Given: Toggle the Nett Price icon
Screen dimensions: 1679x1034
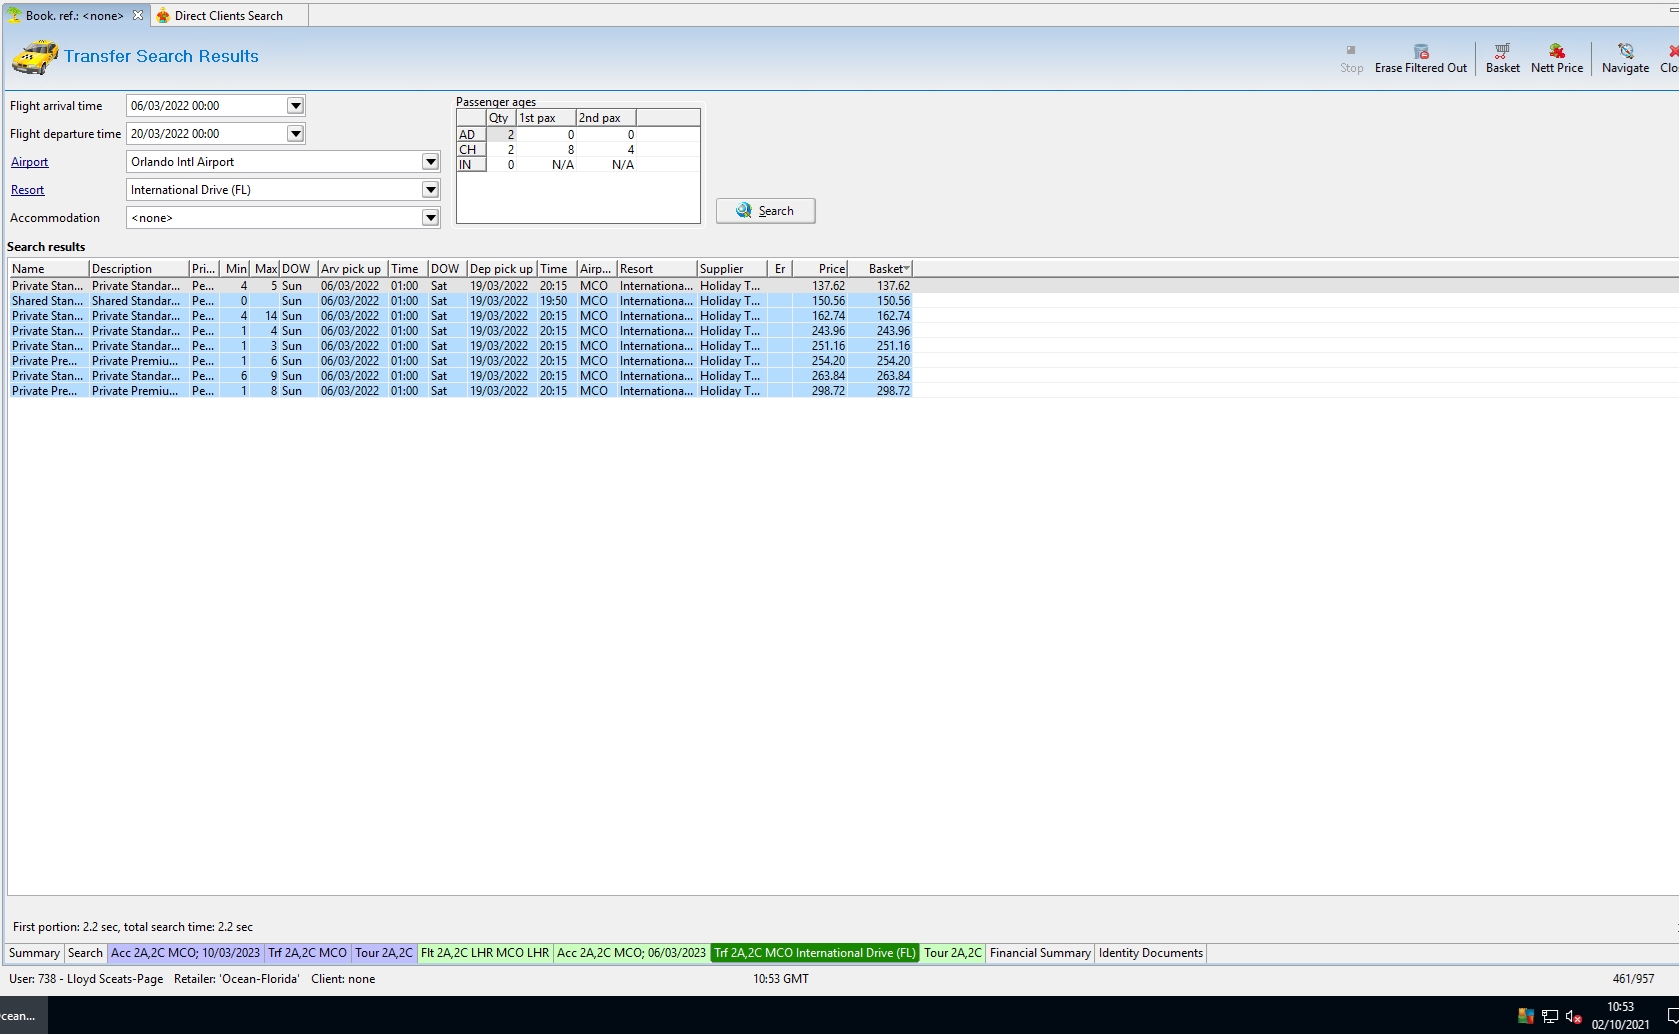Looking at the screenshot, I should [x=1557, y=51].
